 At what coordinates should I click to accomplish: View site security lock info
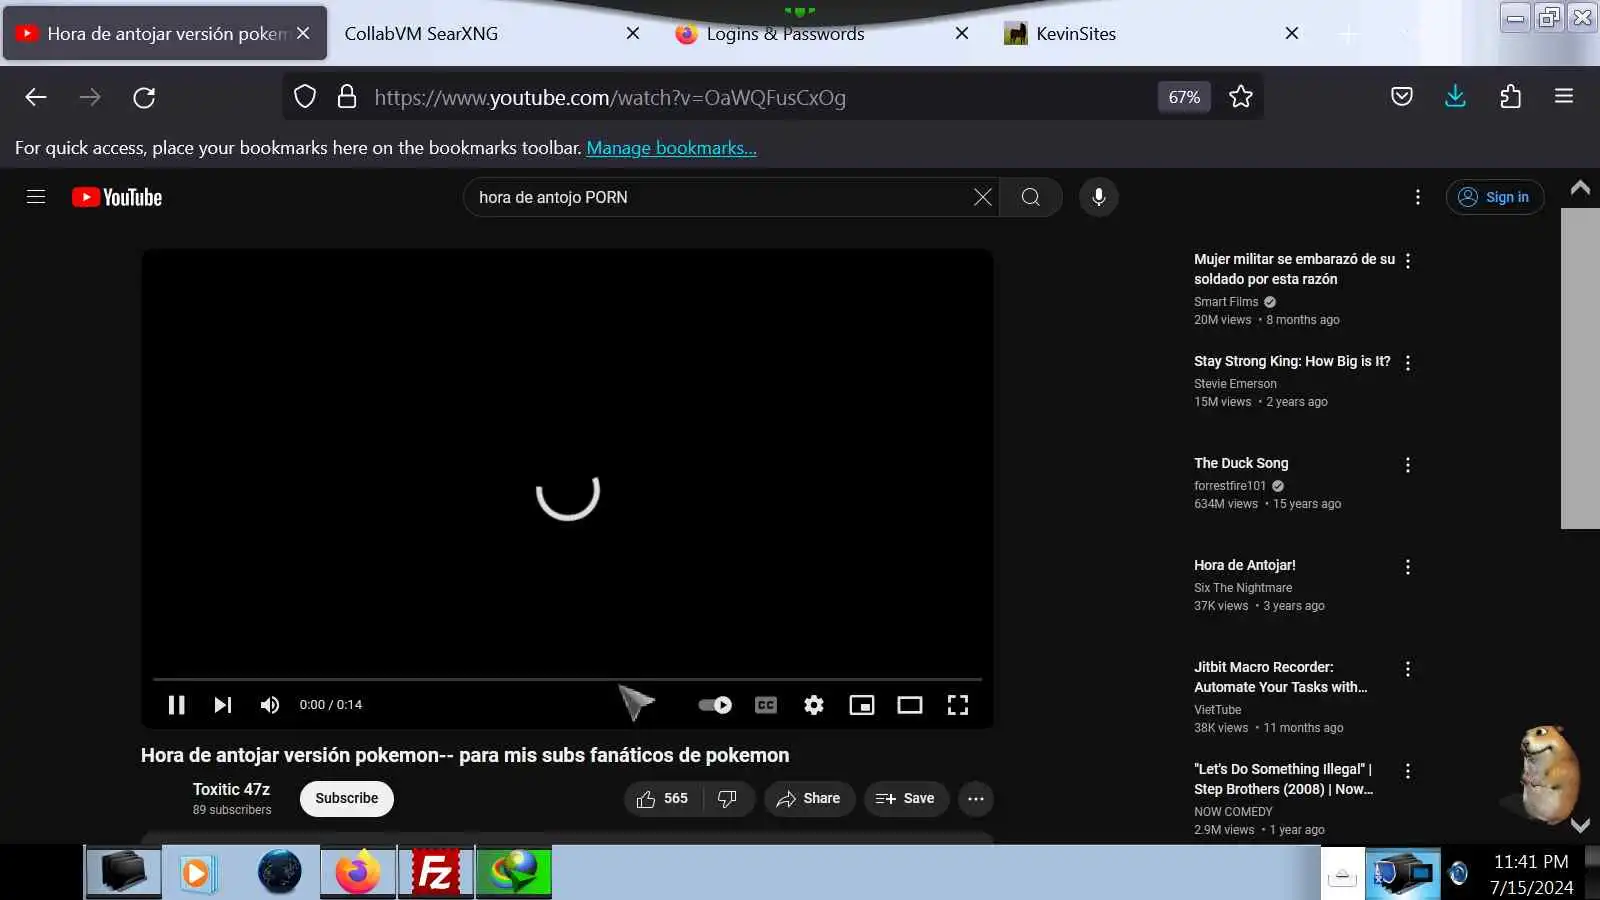(347, 97)
